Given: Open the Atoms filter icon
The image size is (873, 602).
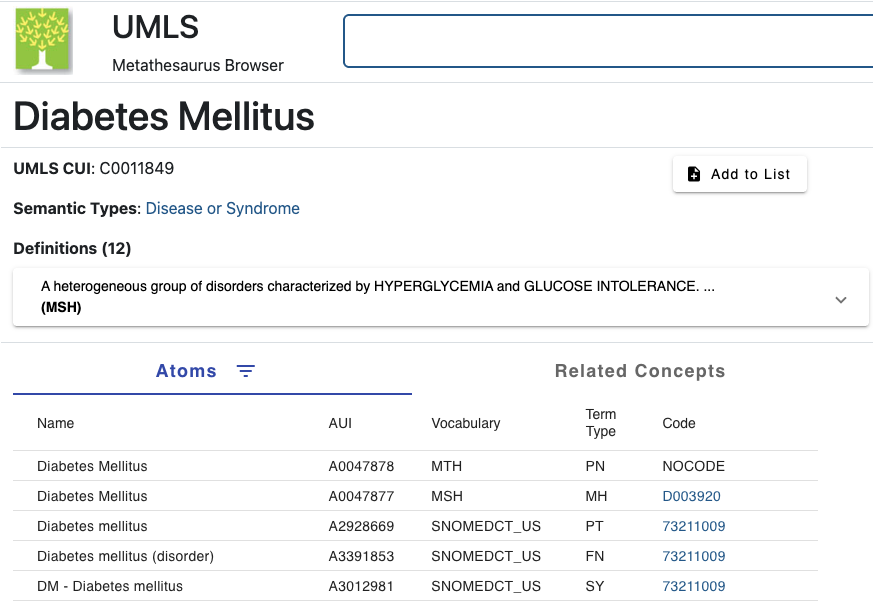Looking at the screenshot, I should 246,371.
